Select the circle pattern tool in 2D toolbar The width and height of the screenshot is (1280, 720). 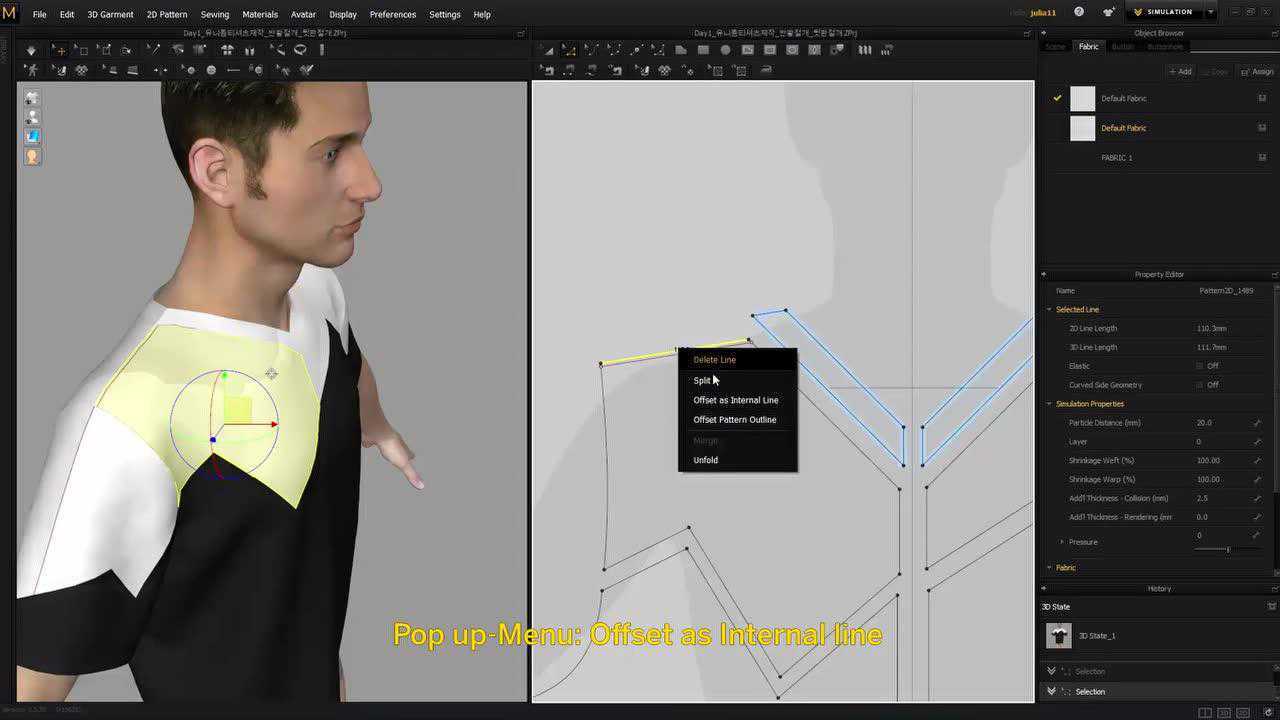tap(725, 50)
